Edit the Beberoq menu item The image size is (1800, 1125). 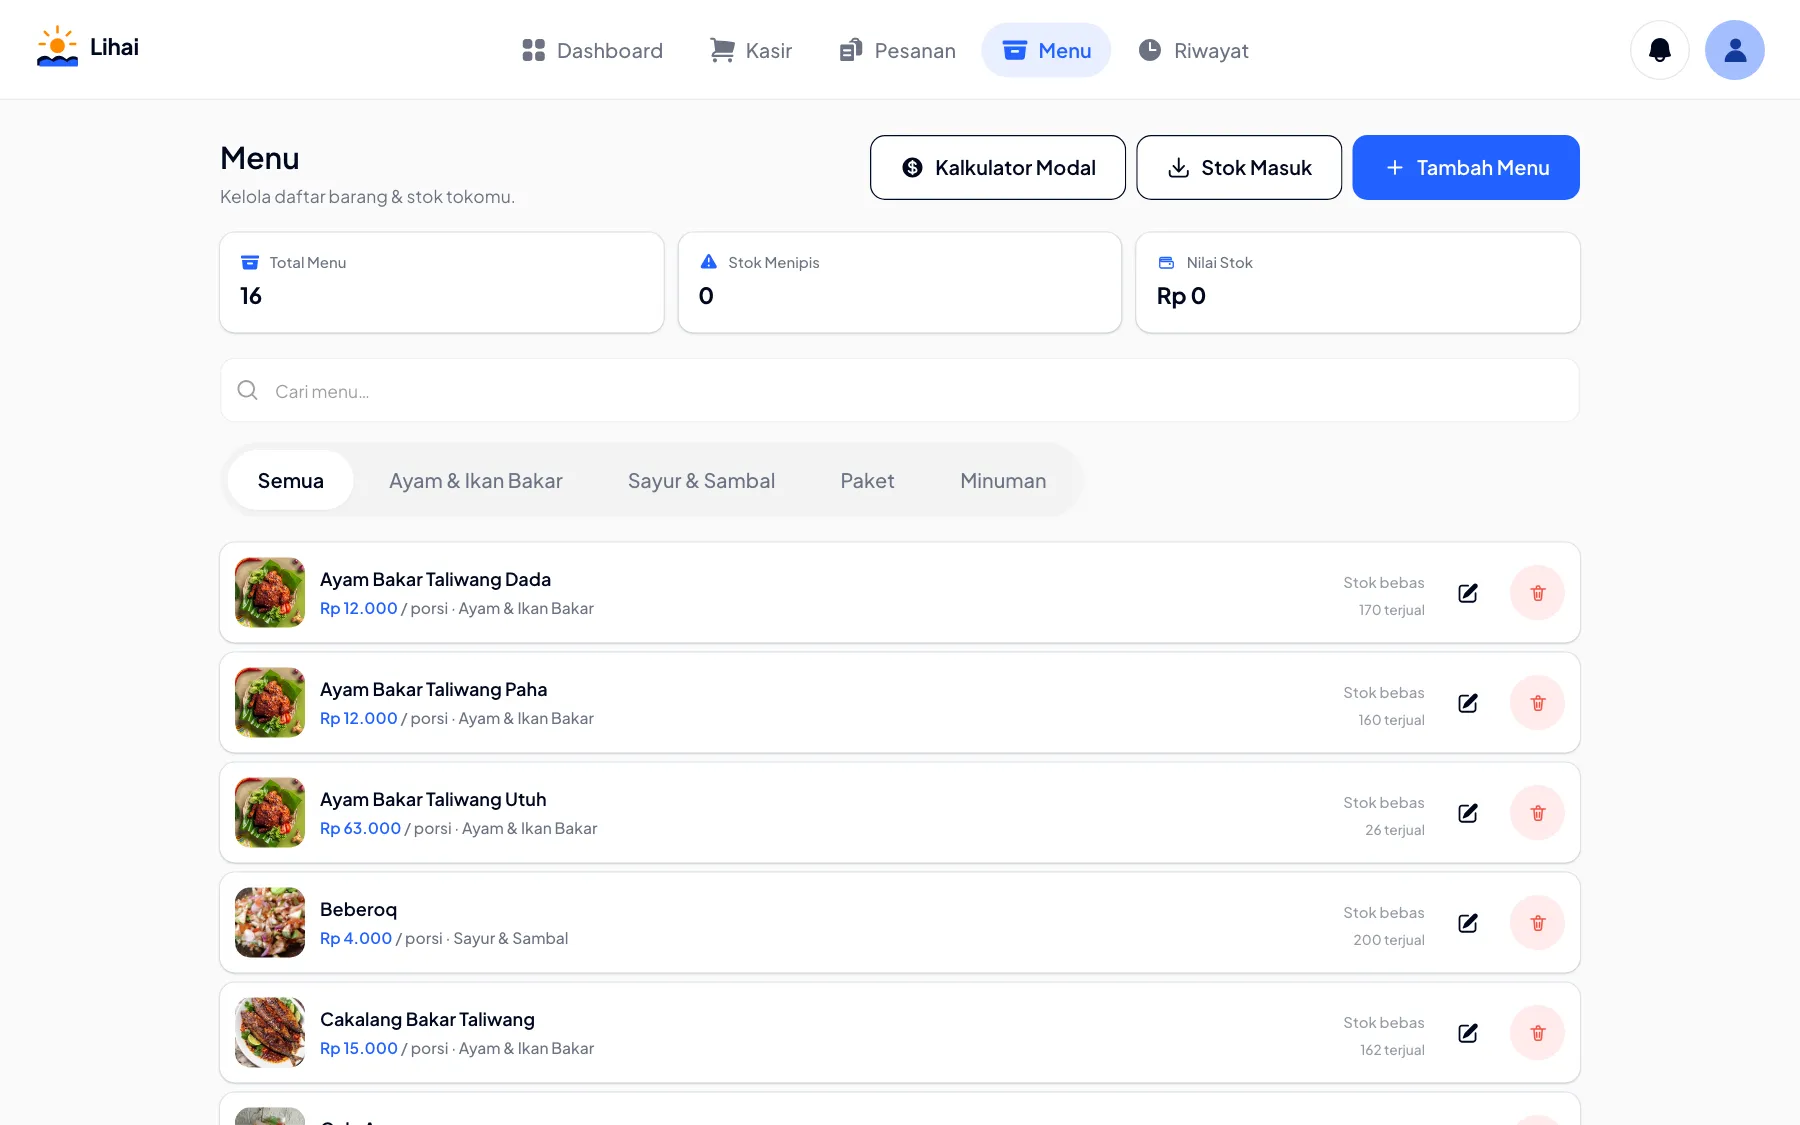pyautogui.click(x=1468, y=923)
